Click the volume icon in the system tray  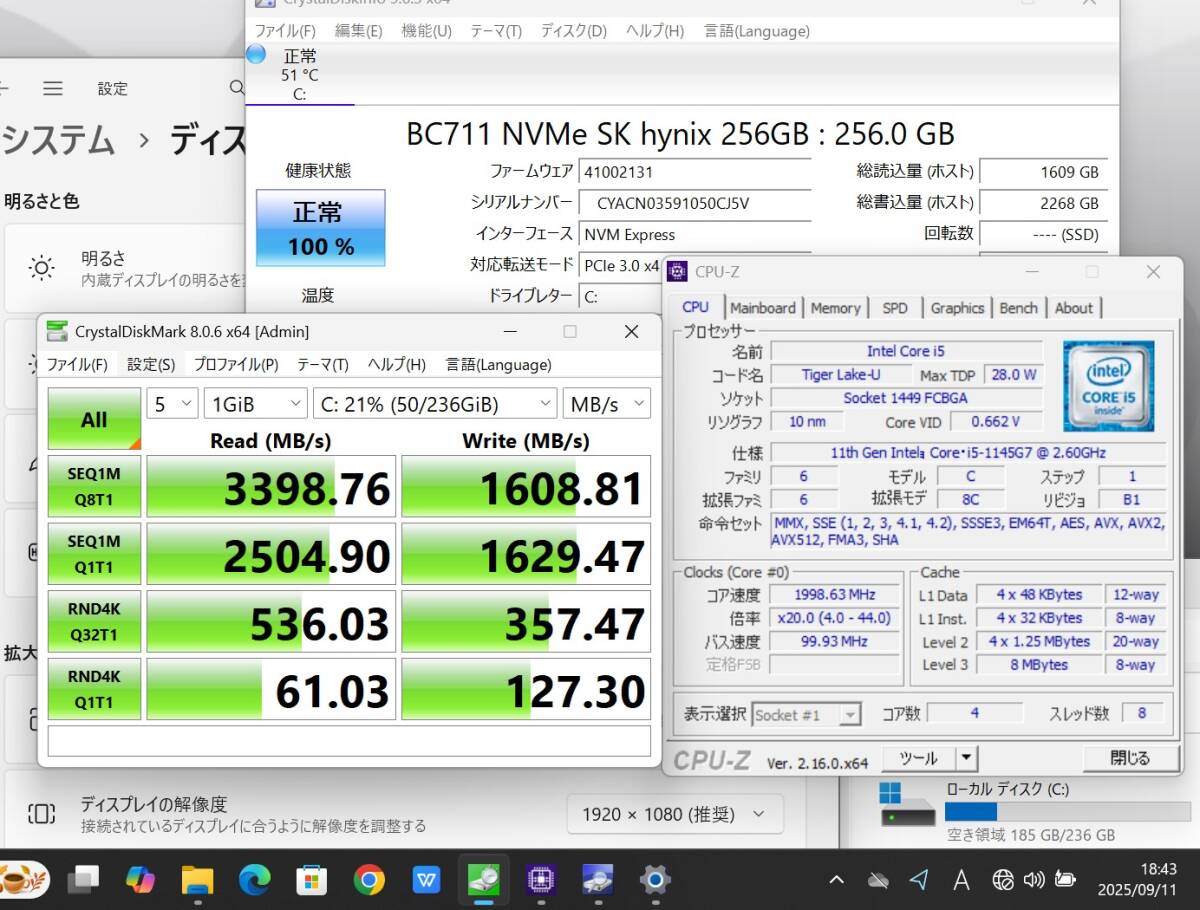point(1034,880)
